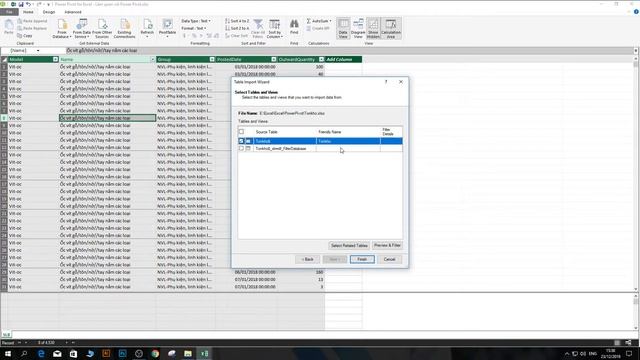Click Sort Z to A
Screen dimensions: 640x360
tap(237, 28)
